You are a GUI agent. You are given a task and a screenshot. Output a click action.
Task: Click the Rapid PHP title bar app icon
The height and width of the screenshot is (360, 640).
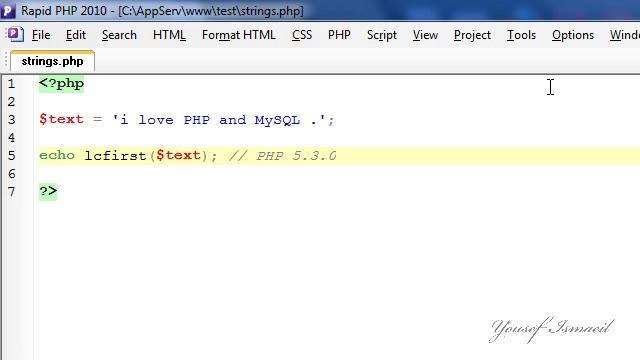[7, 11]
